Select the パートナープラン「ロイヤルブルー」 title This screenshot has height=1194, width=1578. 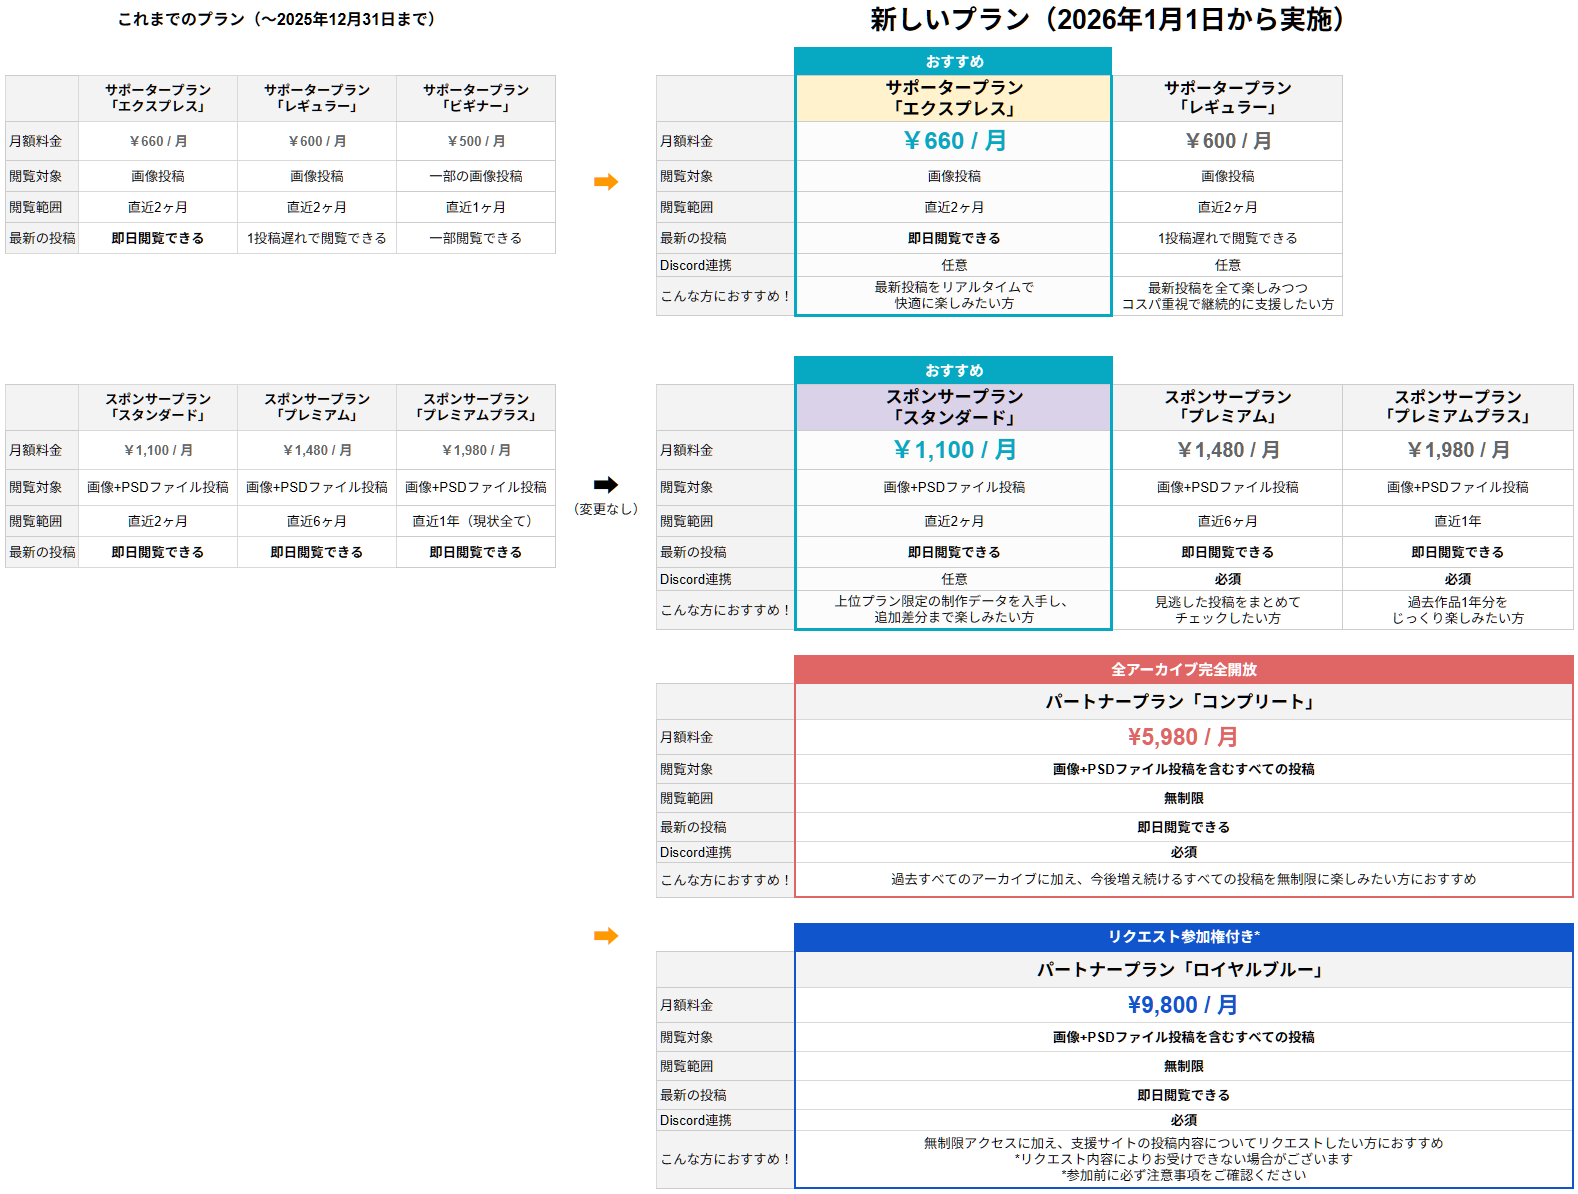coord(1183,970)
